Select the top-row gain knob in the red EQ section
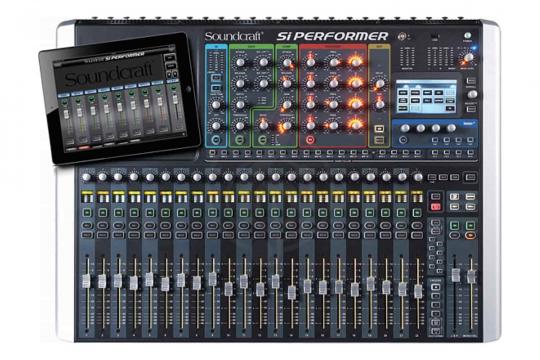Image resolution: width=540 pixels, height=360 pixels. [x=311, y=62]
